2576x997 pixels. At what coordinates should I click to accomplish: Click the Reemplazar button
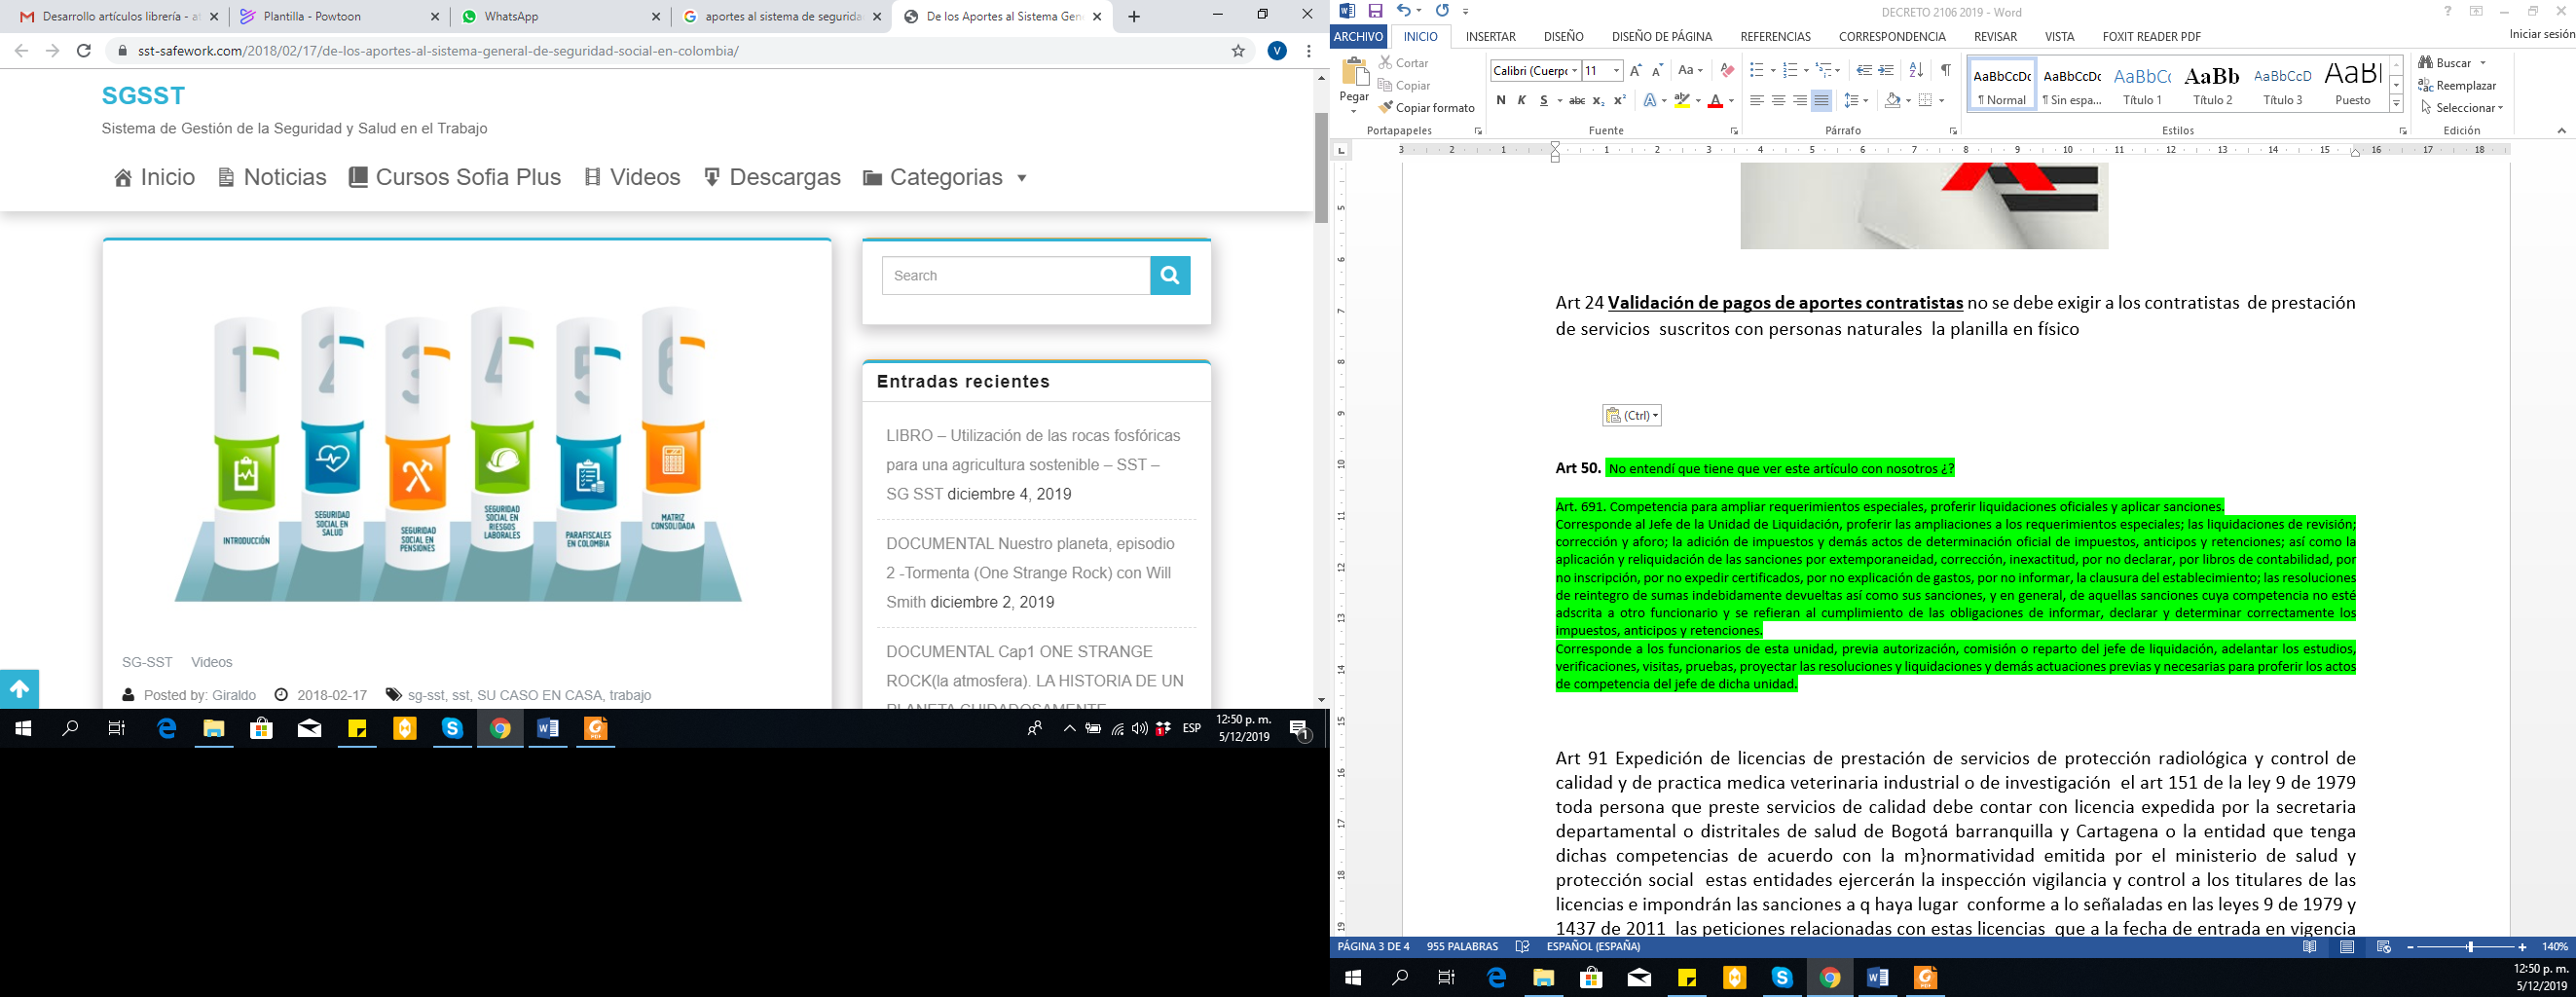point(2457,86)
